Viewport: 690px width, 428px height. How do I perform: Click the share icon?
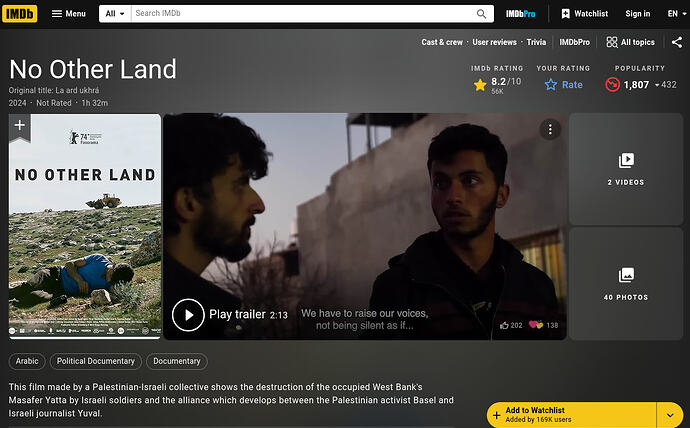[x=677, y=42]
